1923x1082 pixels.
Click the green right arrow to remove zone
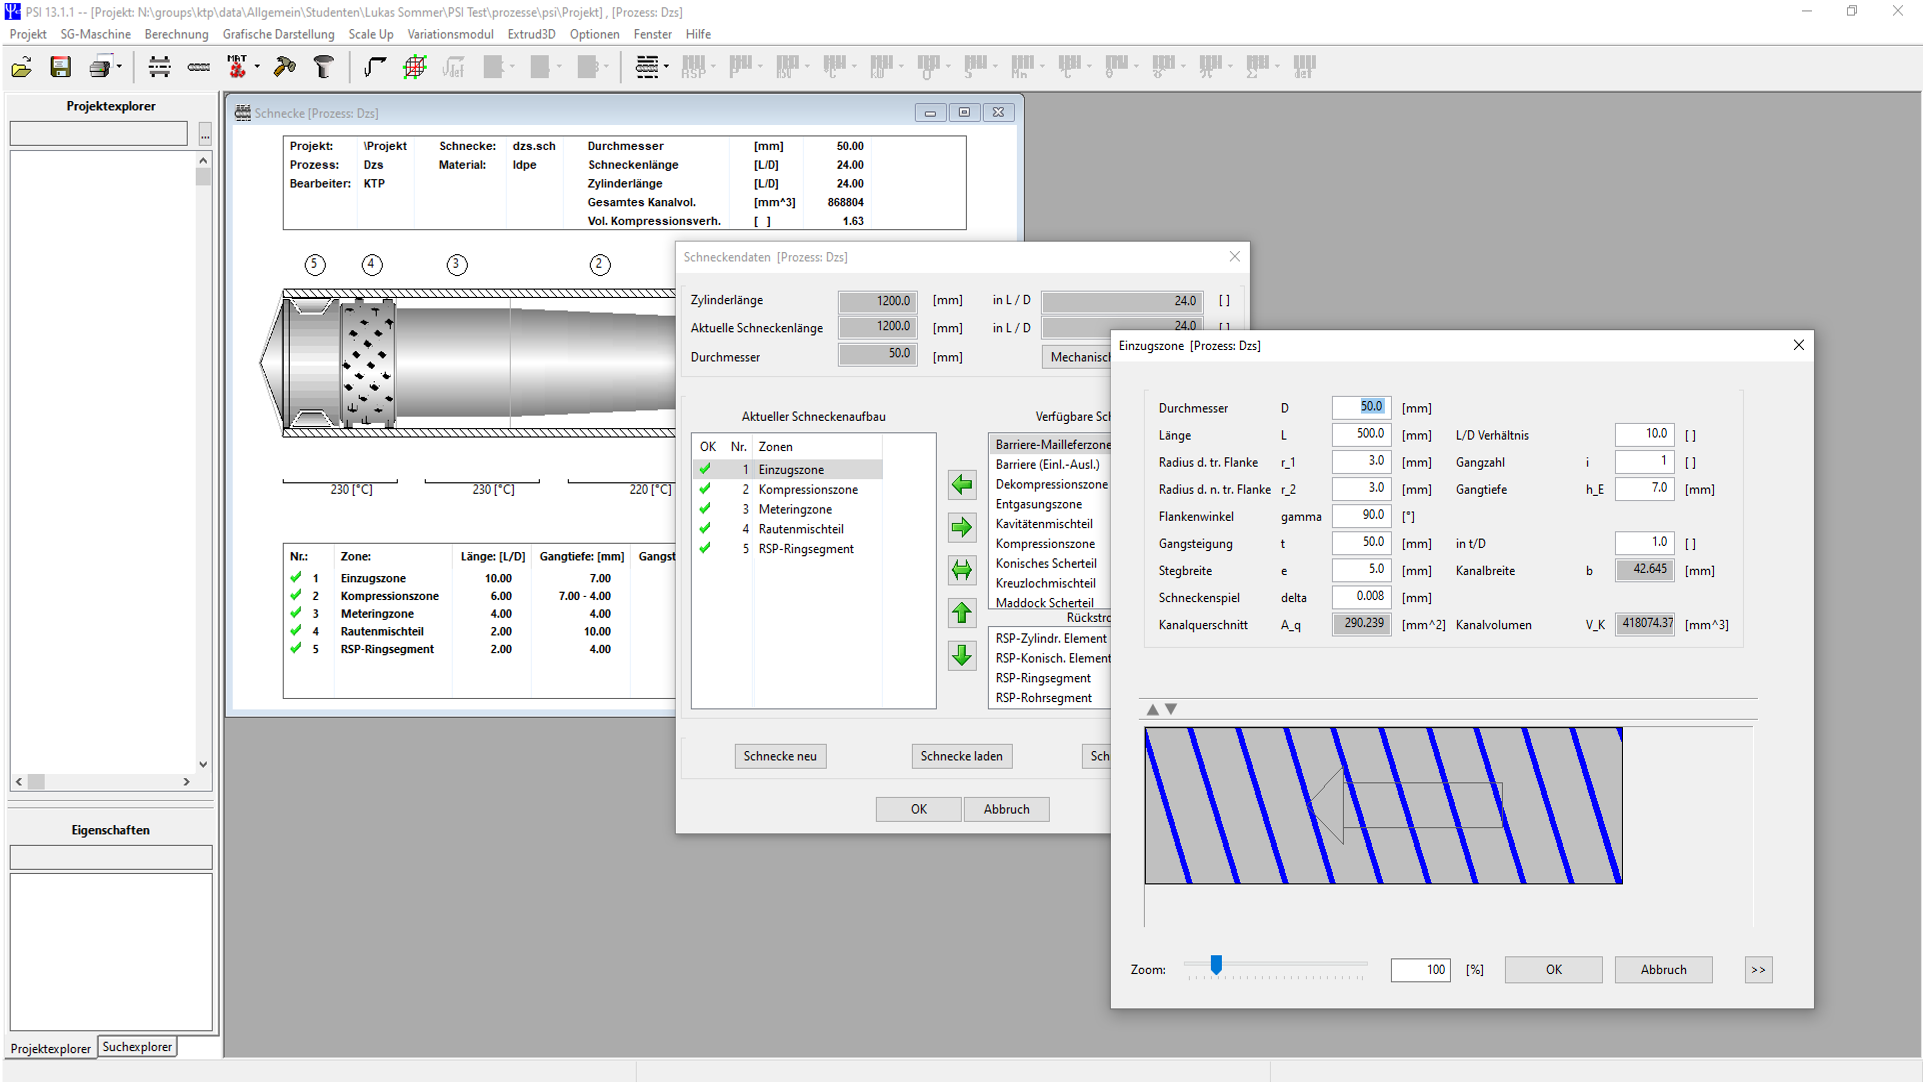point(962,527)
